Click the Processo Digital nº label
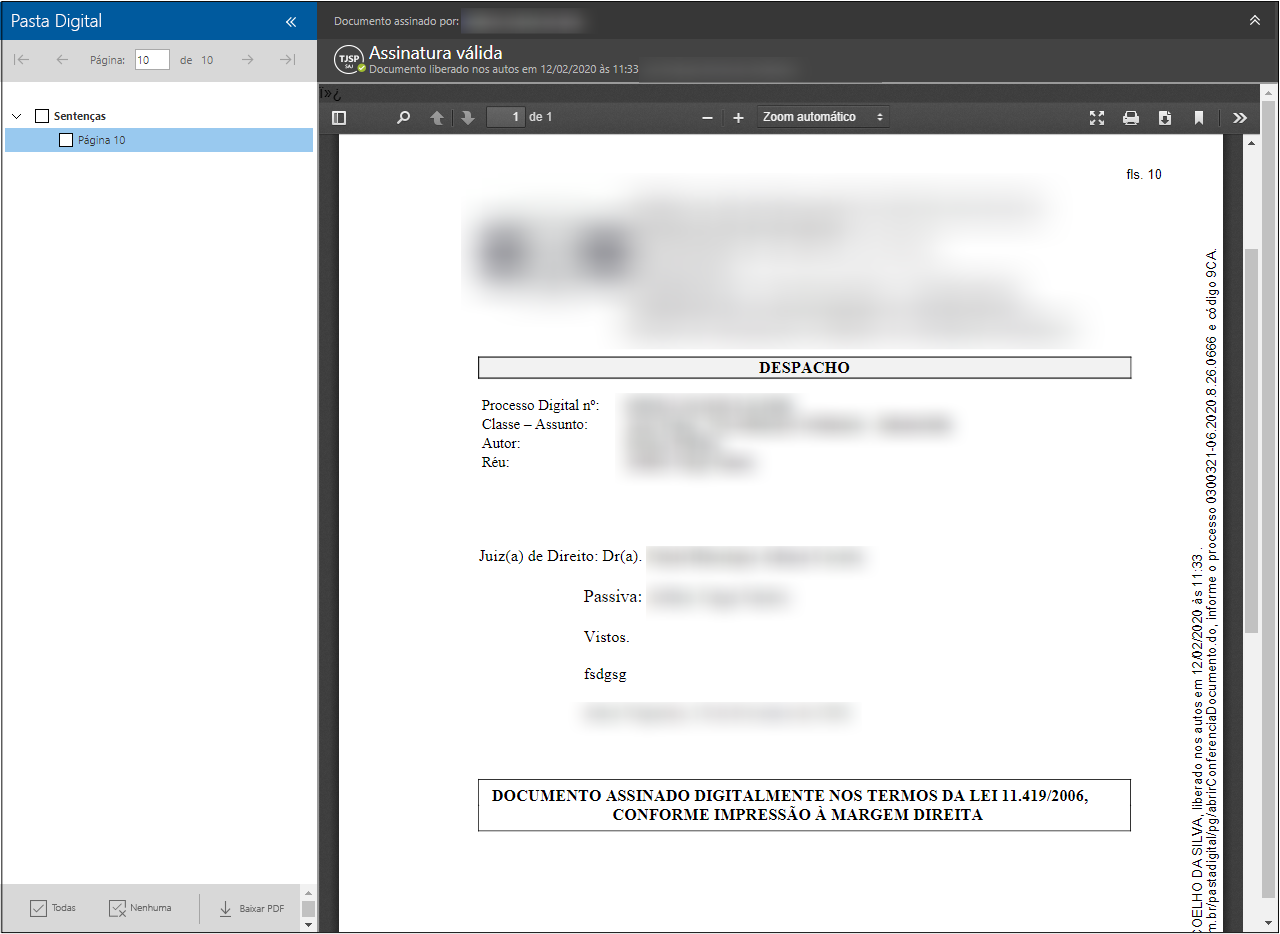 pyautogui.click(x=540, y=405)
